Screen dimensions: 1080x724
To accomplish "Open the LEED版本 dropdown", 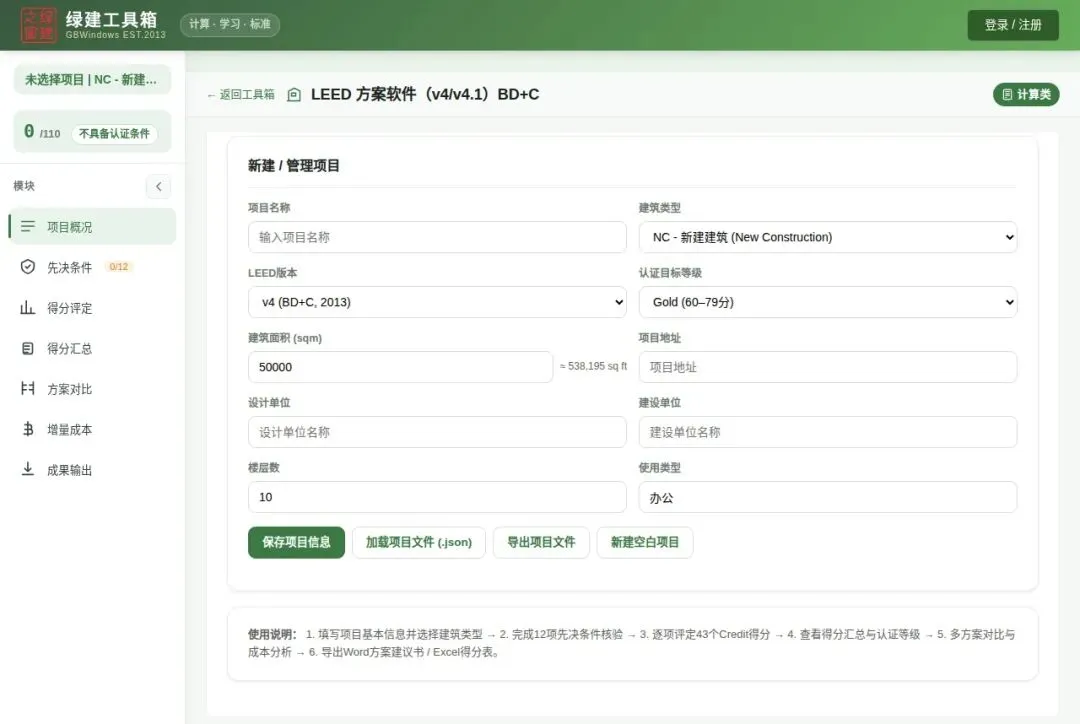I will pyautogui.click(x=437, y=302).
